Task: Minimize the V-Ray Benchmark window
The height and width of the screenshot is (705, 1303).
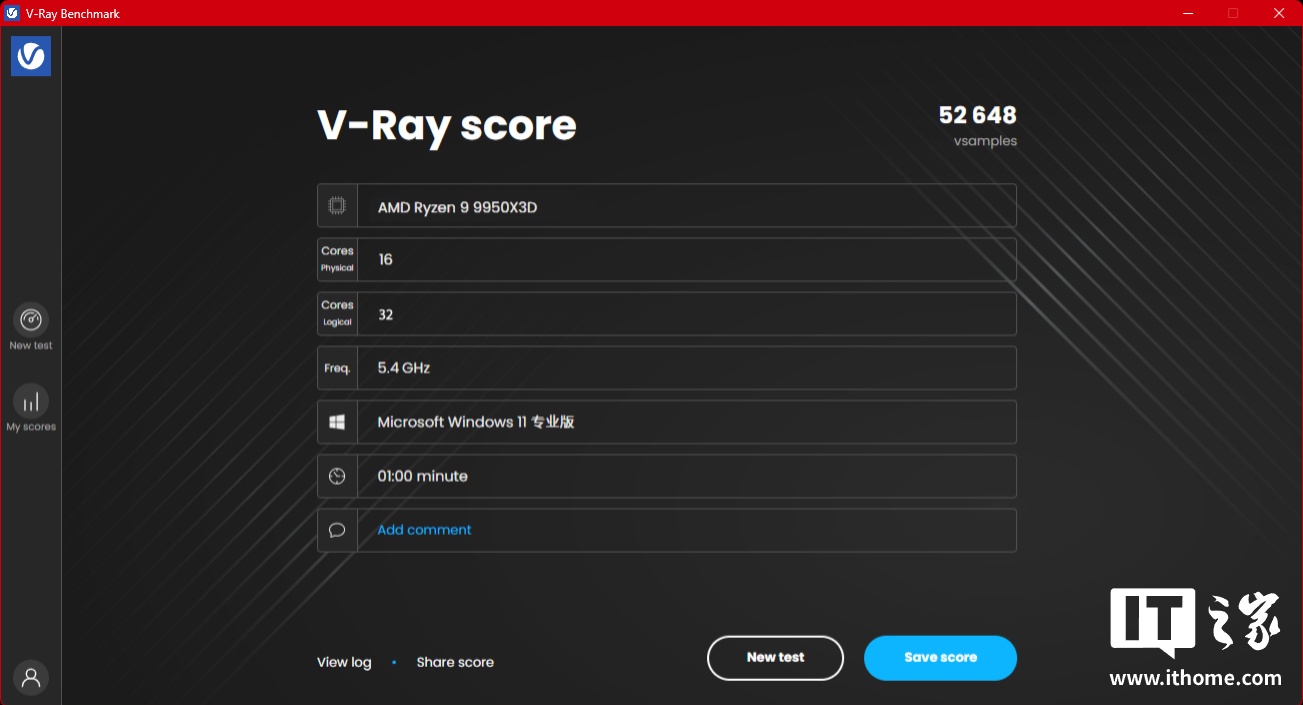Action: point(1188,13)
